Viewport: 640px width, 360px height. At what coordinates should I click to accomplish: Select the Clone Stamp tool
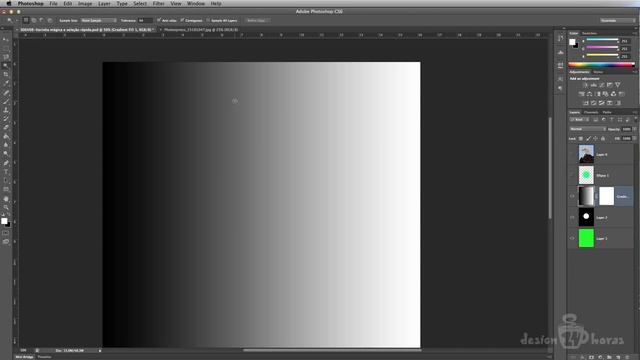tap(6, 110)
